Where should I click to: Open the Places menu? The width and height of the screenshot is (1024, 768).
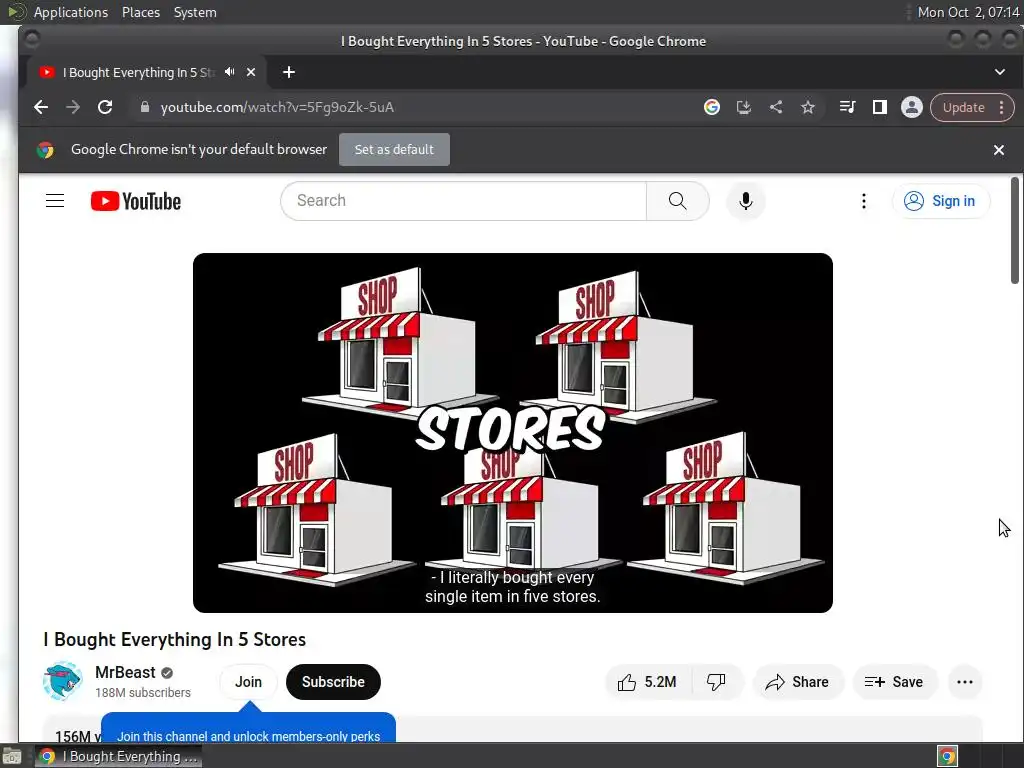140,12
